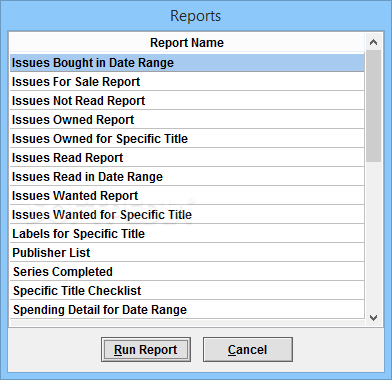Select the Issues For Sale Report row
The height and width of the screenshot is (380, 392).
click(187, 82)
